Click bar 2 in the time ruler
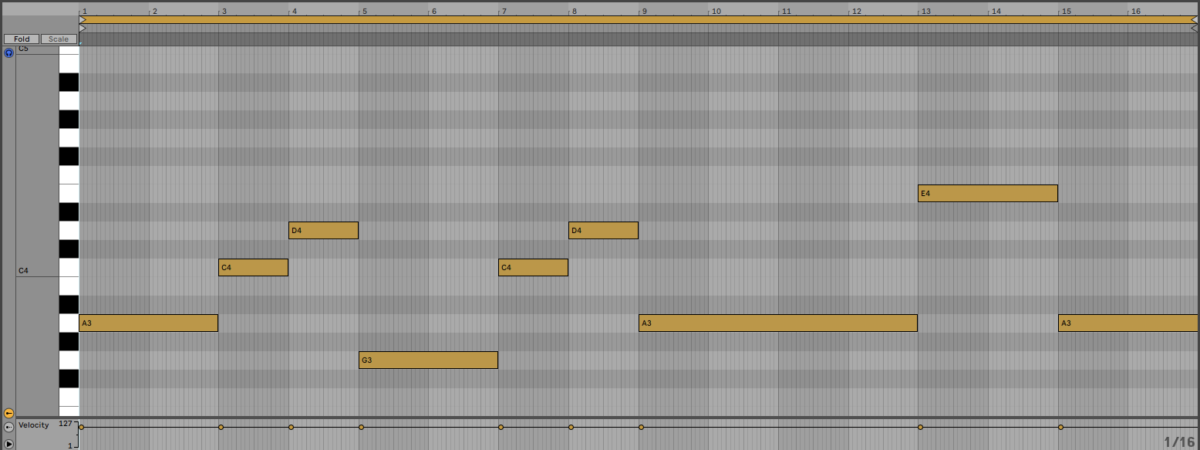The height and width of the screenshot is (450, 1200). tap(154, 10)
